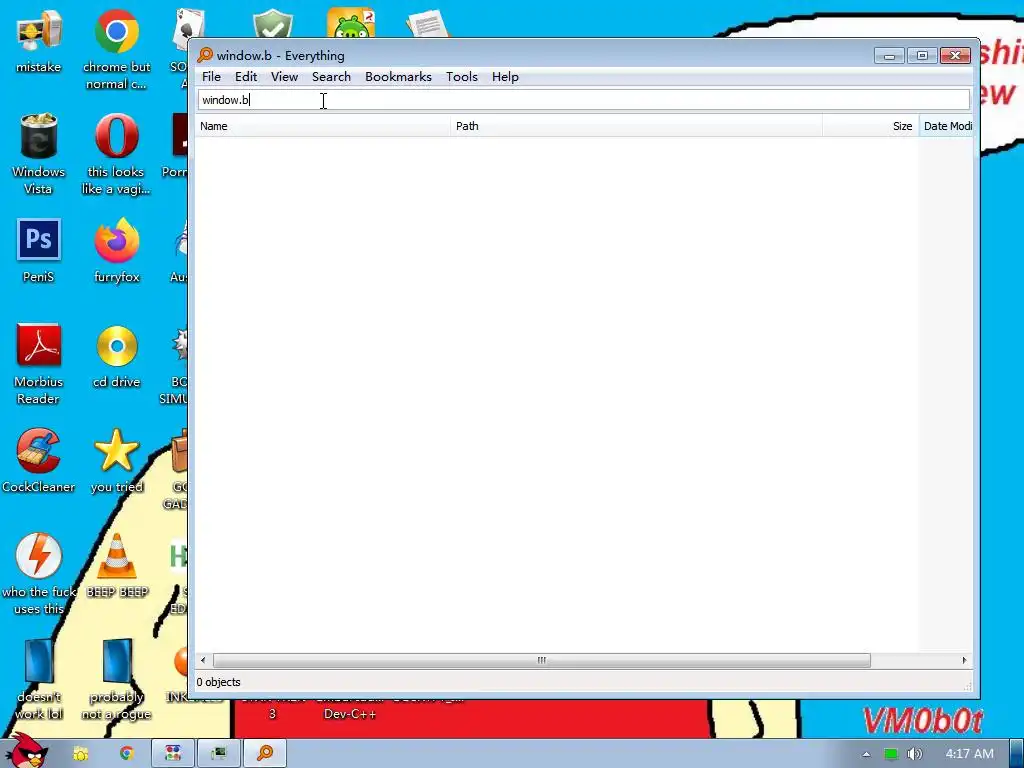The width and height of the screenshot is (1024, 768).
Task: Select the 'furryfox' Firefox desktop icon
Action: (x=117, y=251)
